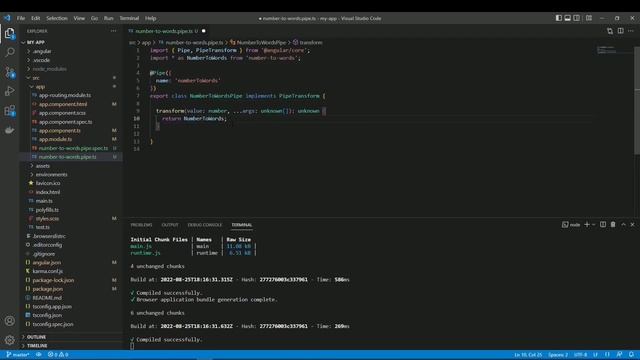Open the Source Control view icon

(x=9, y=72)
